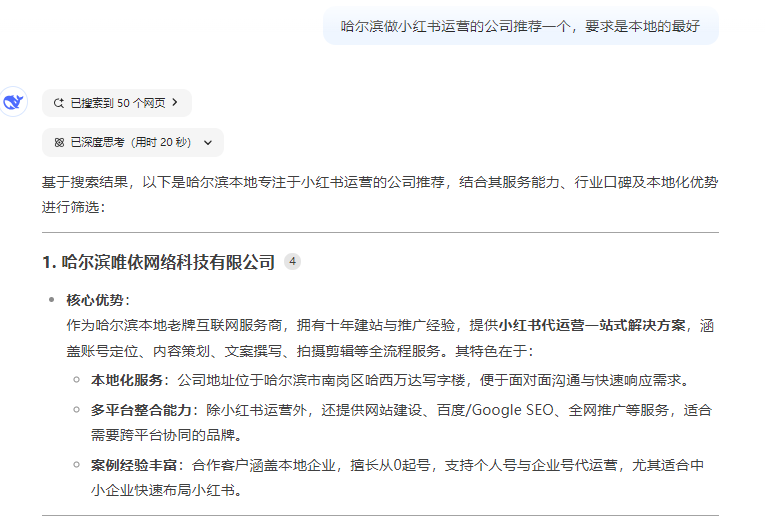The image size is (765, 520).
Task: Click the deep thinking atom icon
Action: (59, 143)
